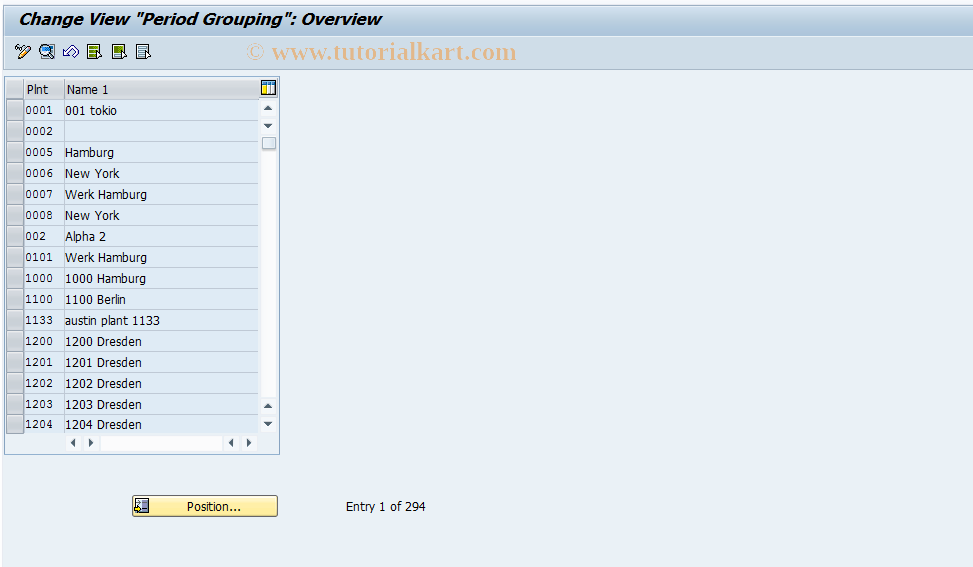Viewport: 973px width, 567px height.
Task: Select row marker for plant 0008
Action: [15, 215]
